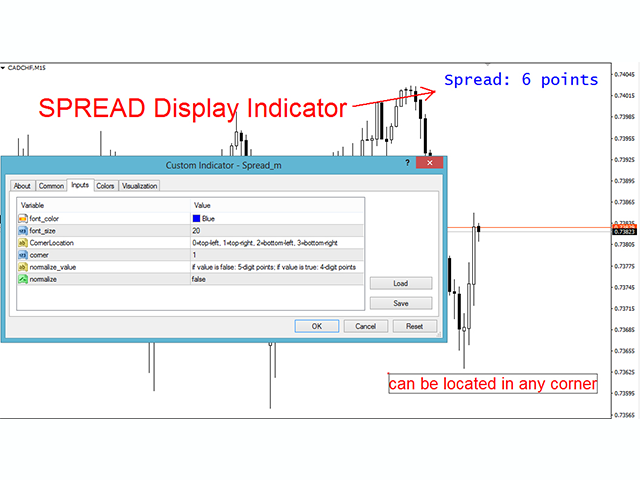Click the corner integer type icon
This screenshot has width=640, height=480.
22,255
